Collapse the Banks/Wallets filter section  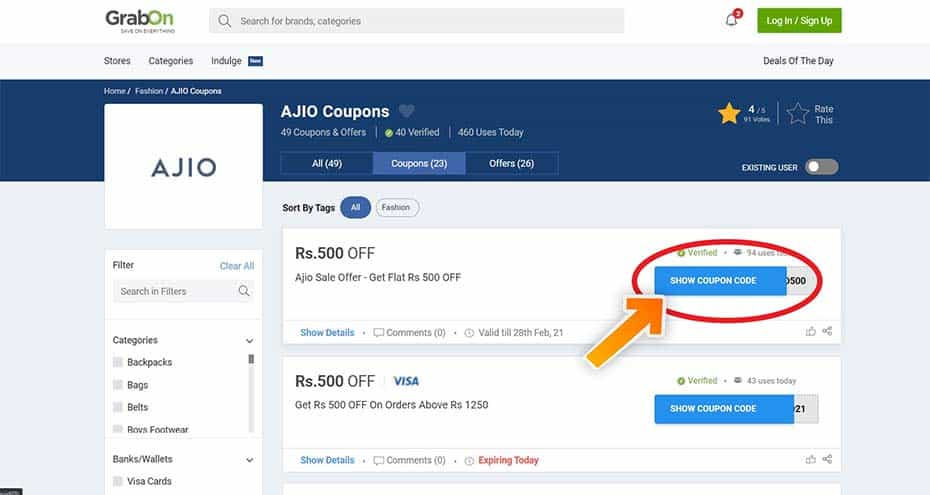click(x=250, y=460)
